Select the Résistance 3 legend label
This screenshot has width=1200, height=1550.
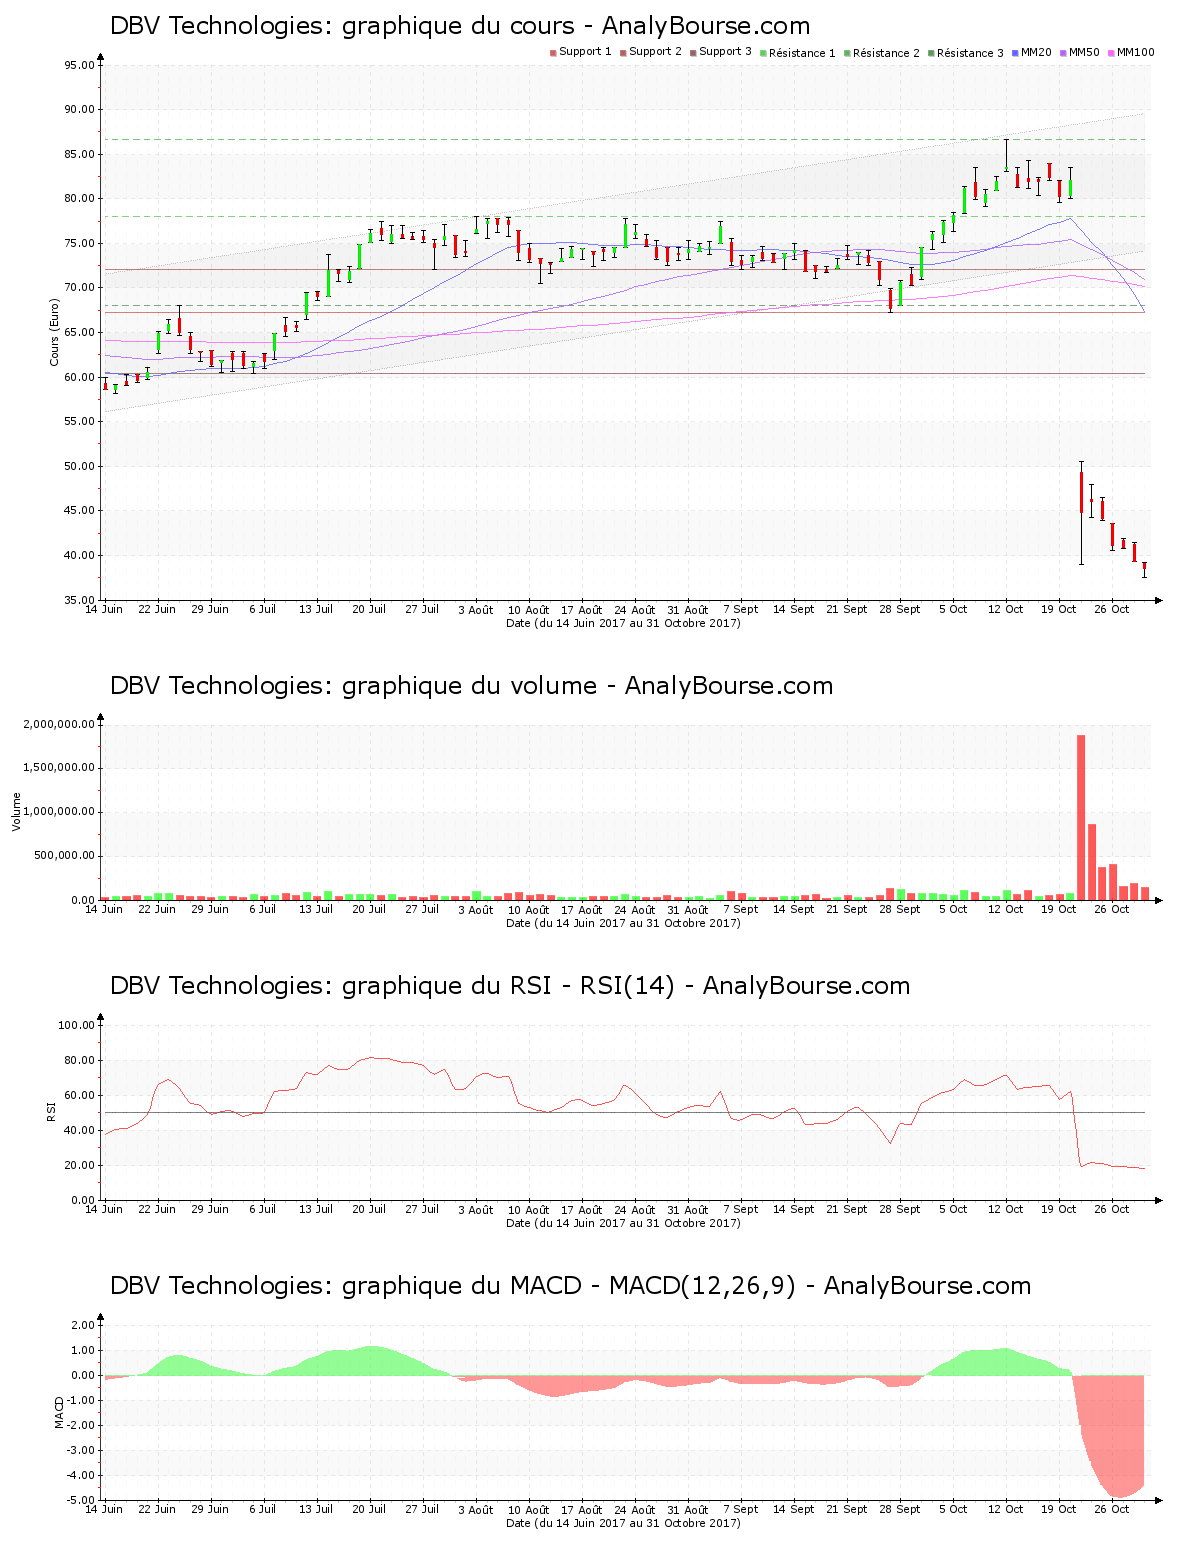click(x=970, y=53)
